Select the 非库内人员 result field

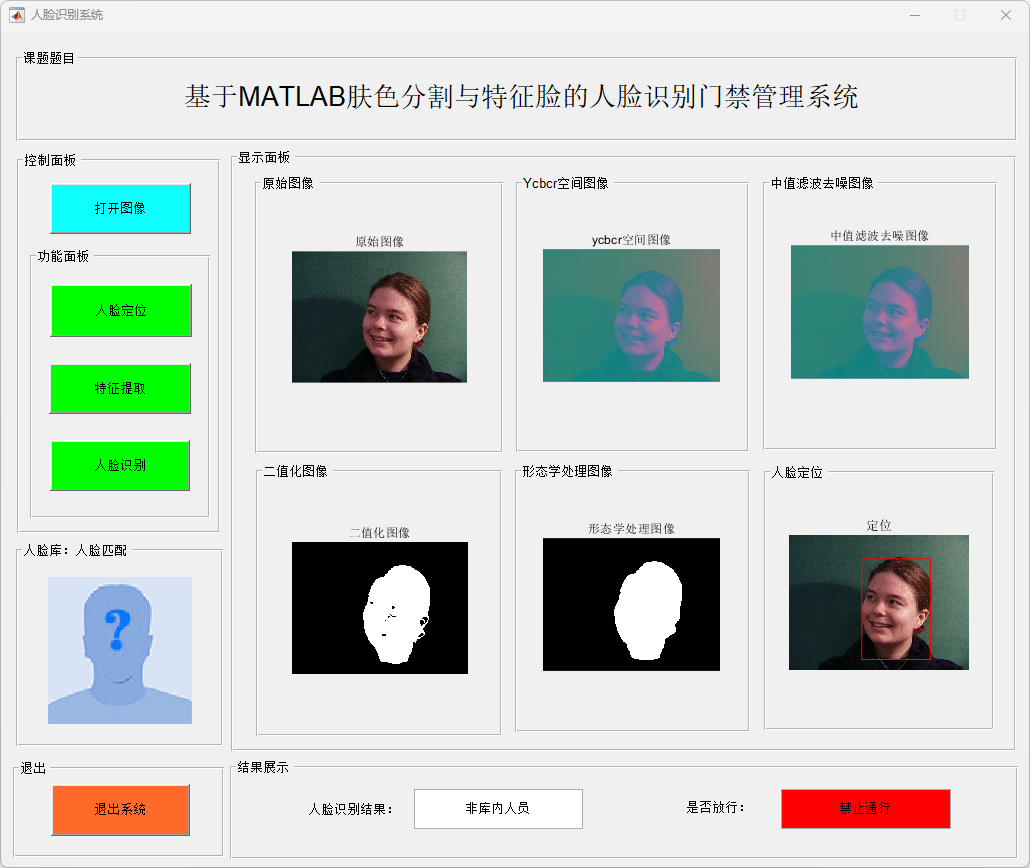point(498,808)
